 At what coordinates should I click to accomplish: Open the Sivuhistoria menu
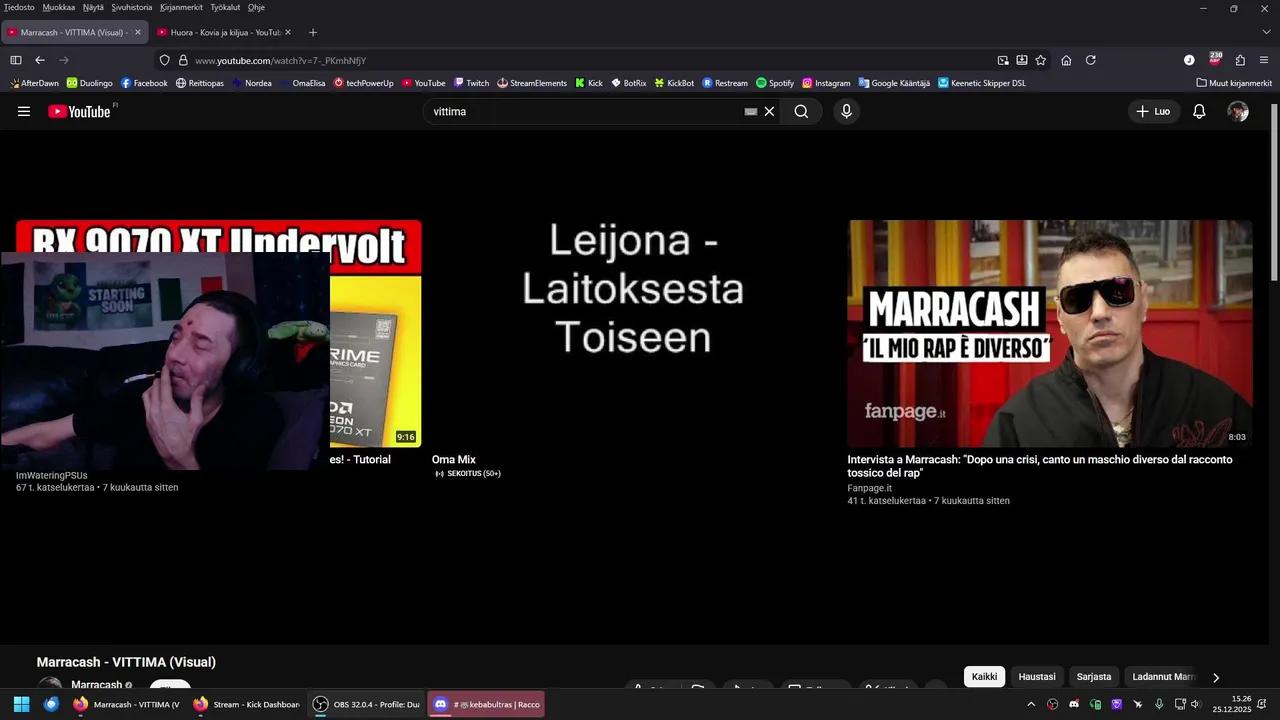[131, 7]
